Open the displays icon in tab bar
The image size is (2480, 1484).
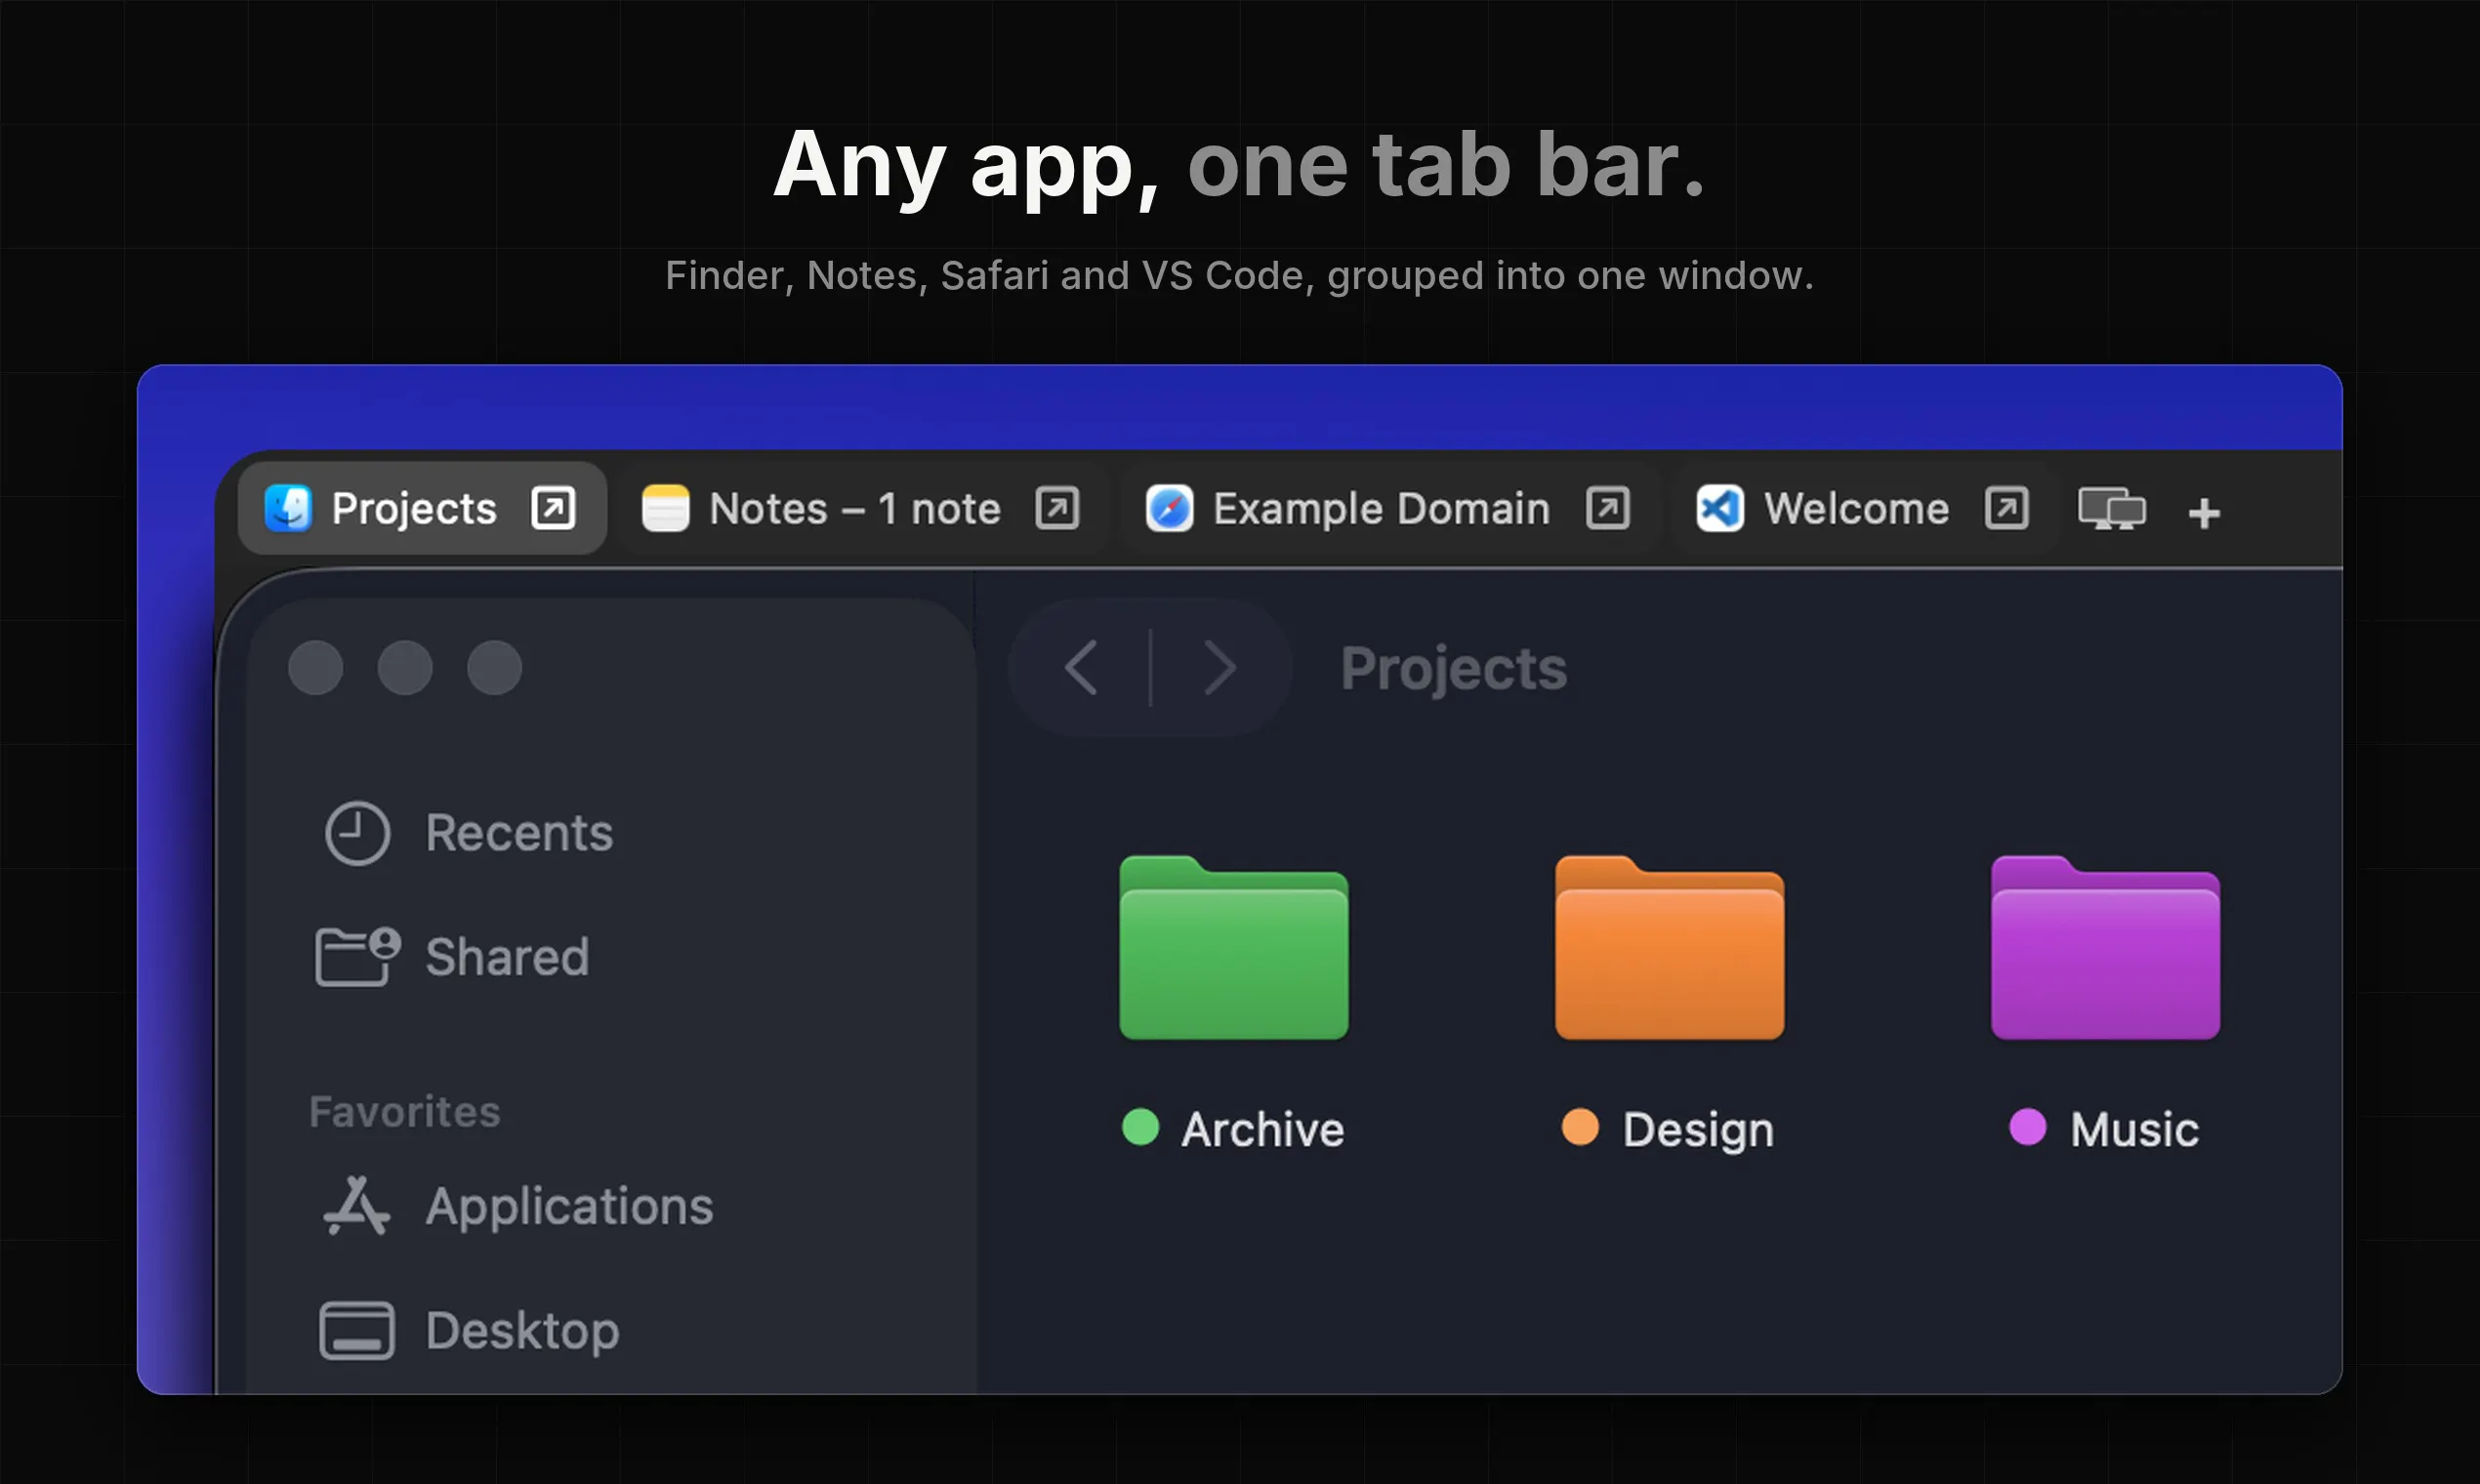tap(2112, 509)
